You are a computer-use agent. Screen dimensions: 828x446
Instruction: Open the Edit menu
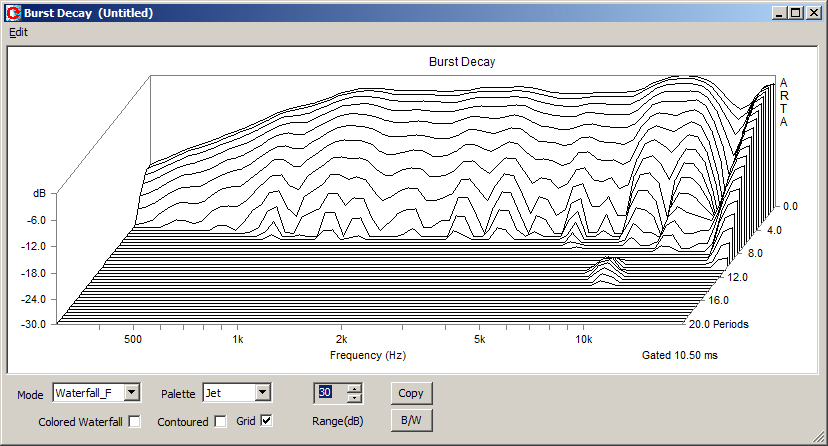[18, 32]
